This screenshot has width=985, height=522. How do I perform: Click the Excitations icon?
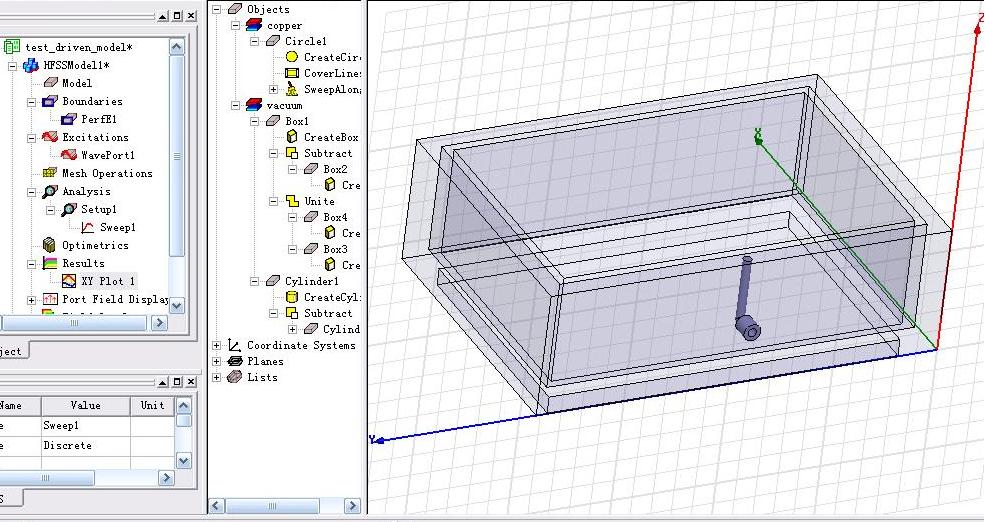coord(50,137)
